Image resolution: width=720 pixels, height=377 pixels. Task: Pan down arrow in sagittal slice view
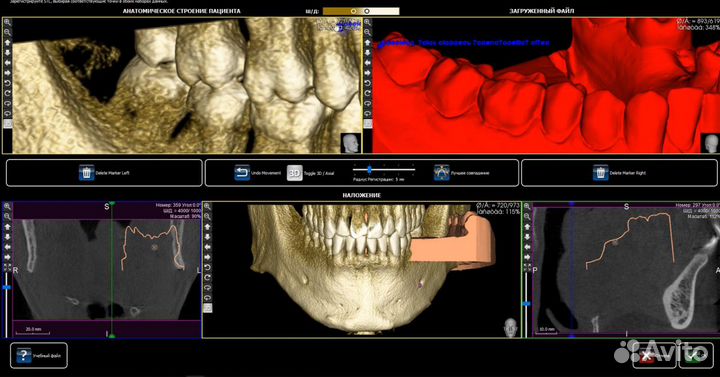527,237
